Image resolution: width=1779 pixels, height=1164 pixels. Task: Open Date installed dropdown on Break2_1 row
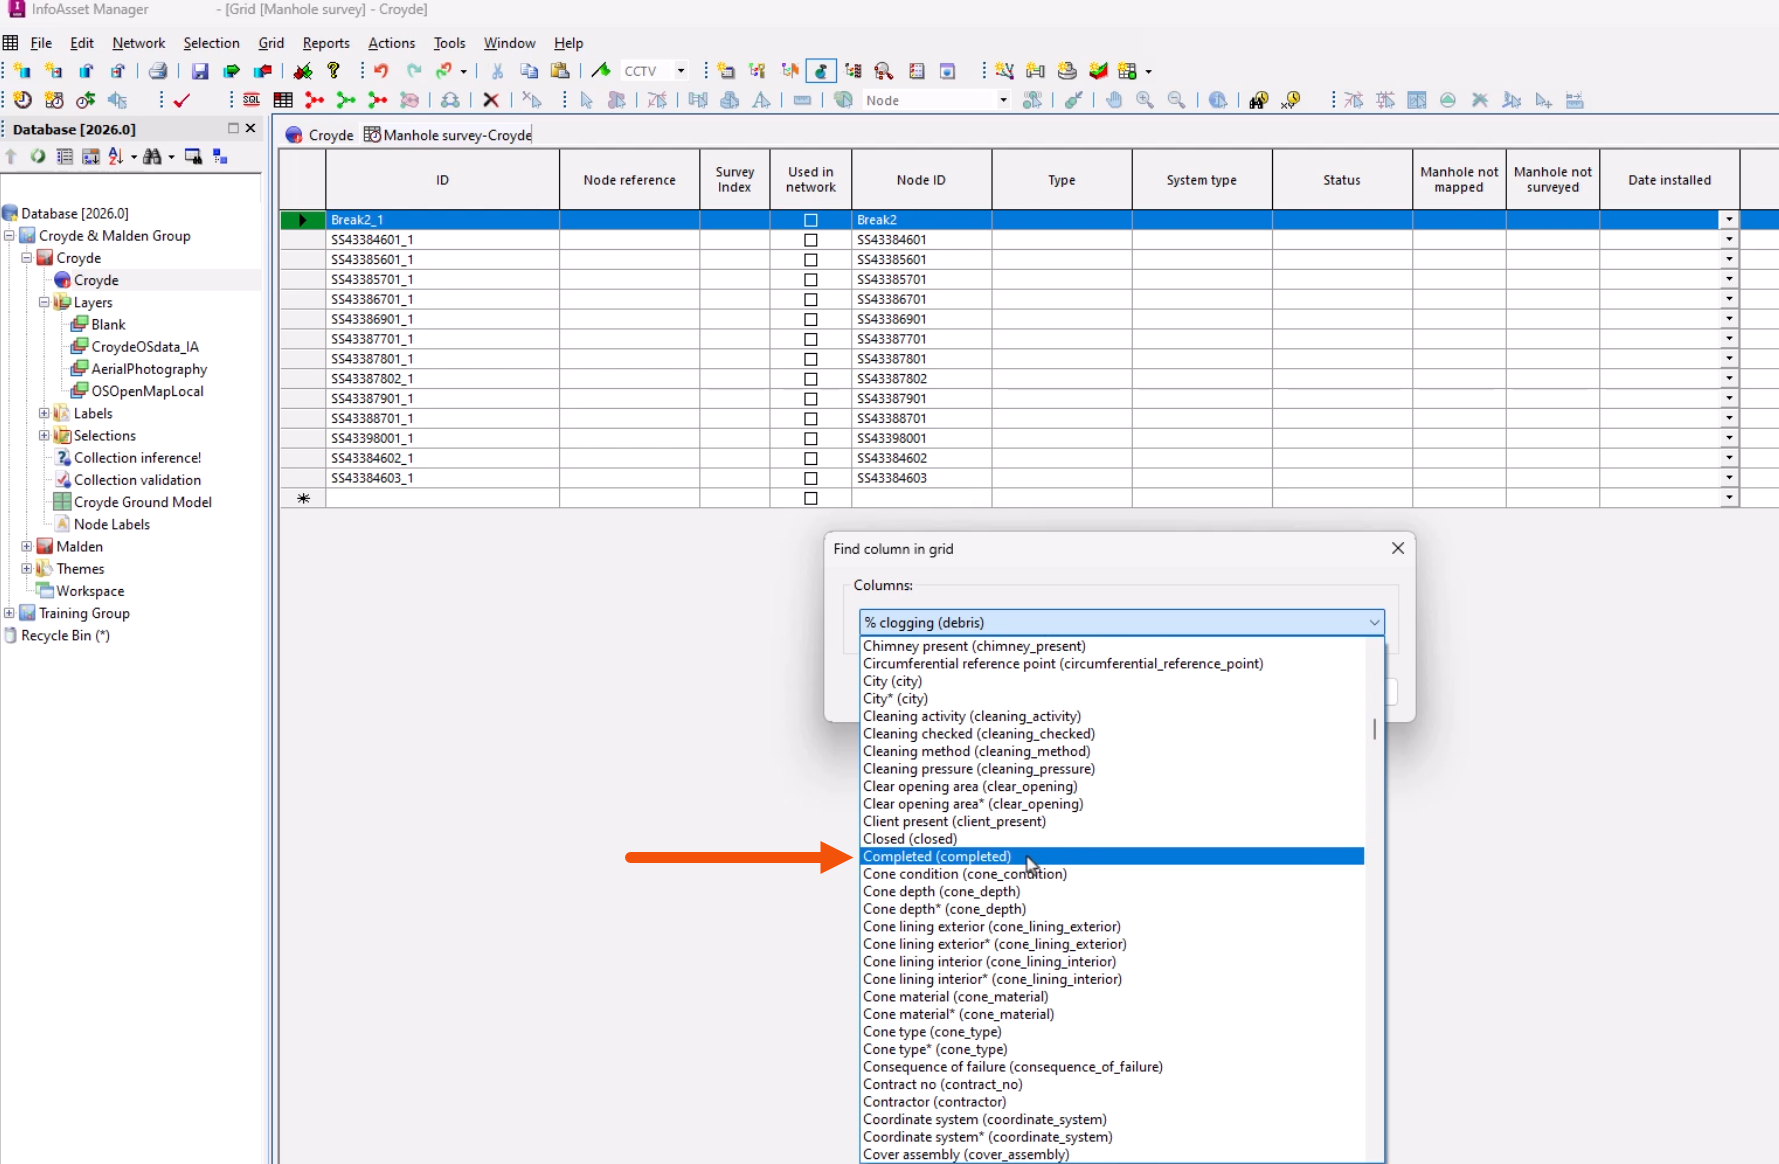pyautogui.click(x=1730, y=219)
